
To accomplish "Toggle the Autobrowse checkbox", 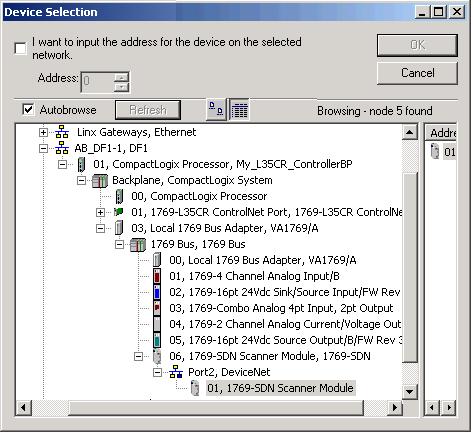I will pyautogui.click(x=28, y=109).
